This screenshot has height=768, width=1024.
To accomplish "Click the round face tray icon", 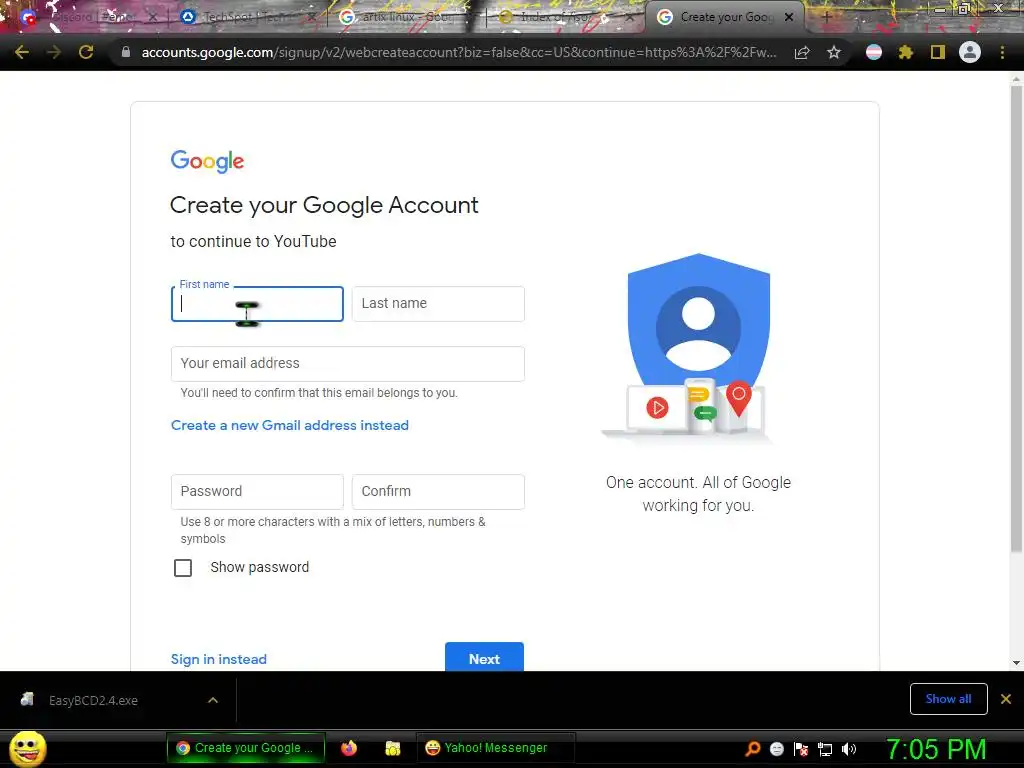I will [x=776, y=749].
